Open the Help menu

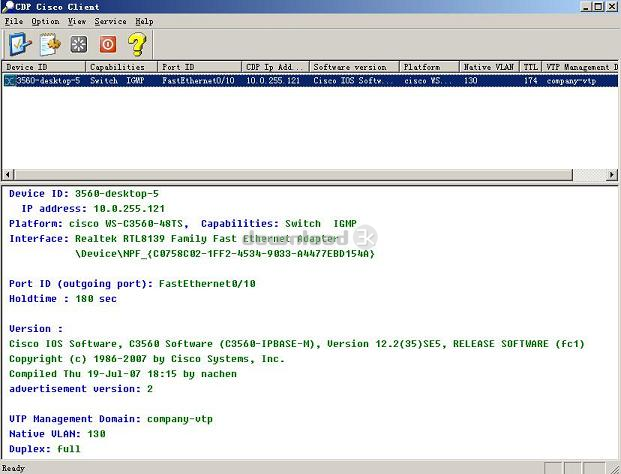point(144,21)
